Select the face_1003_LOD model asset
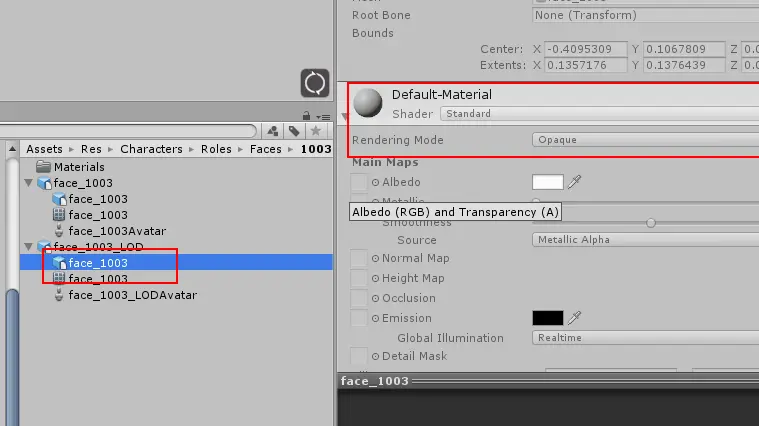The width and height of the screenshot is (759, 426). 98,247
